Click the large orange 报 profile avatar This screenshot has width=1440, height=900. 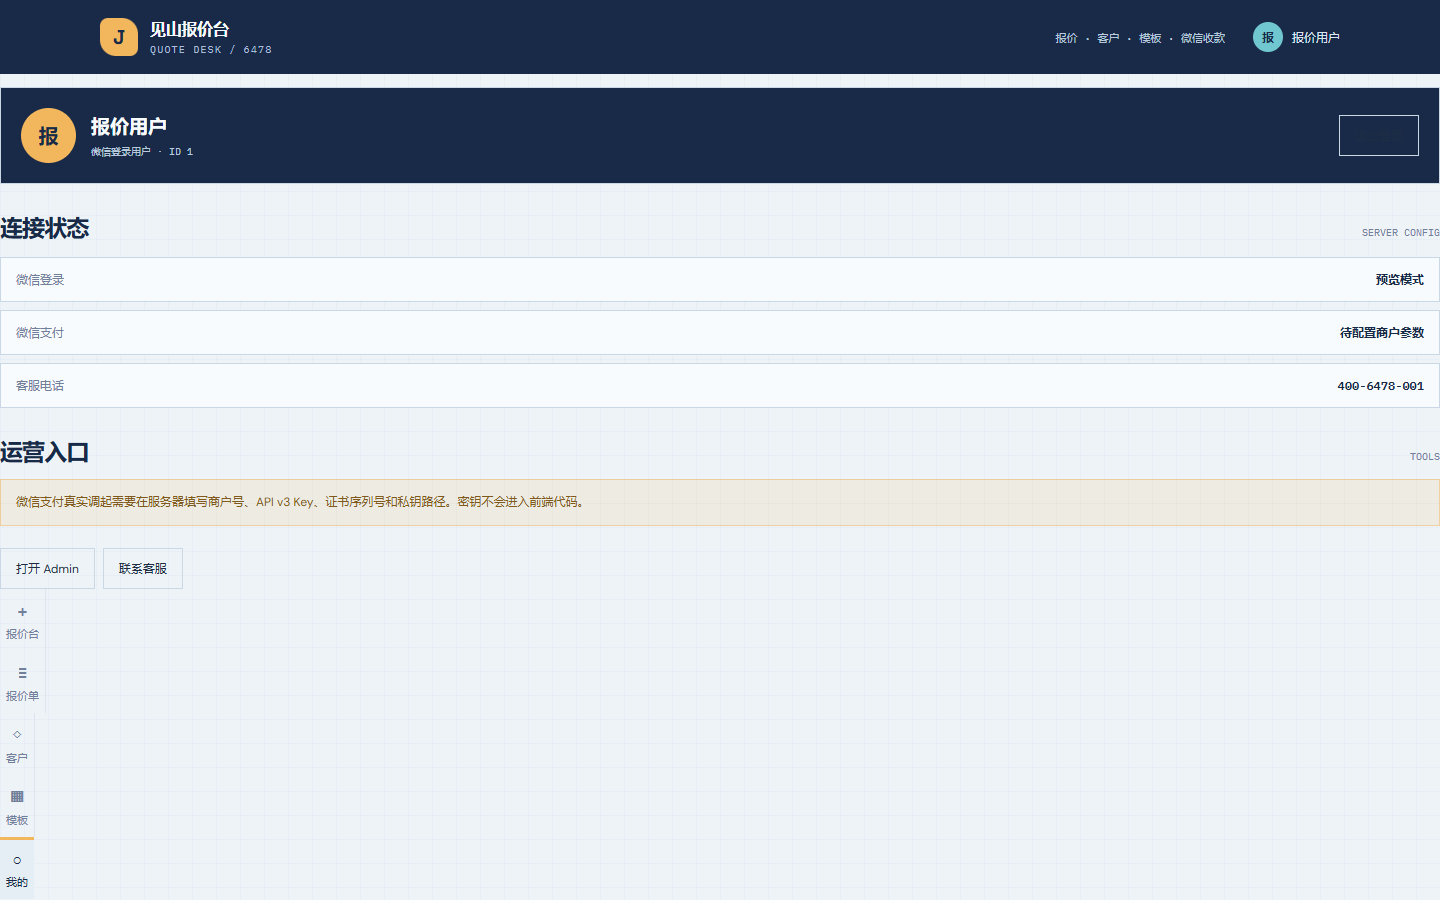48,135
